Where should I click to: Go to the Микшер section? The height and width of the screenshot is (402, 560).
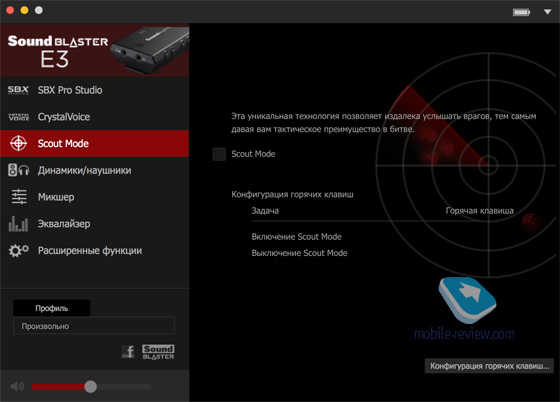[x=94, y=197]
